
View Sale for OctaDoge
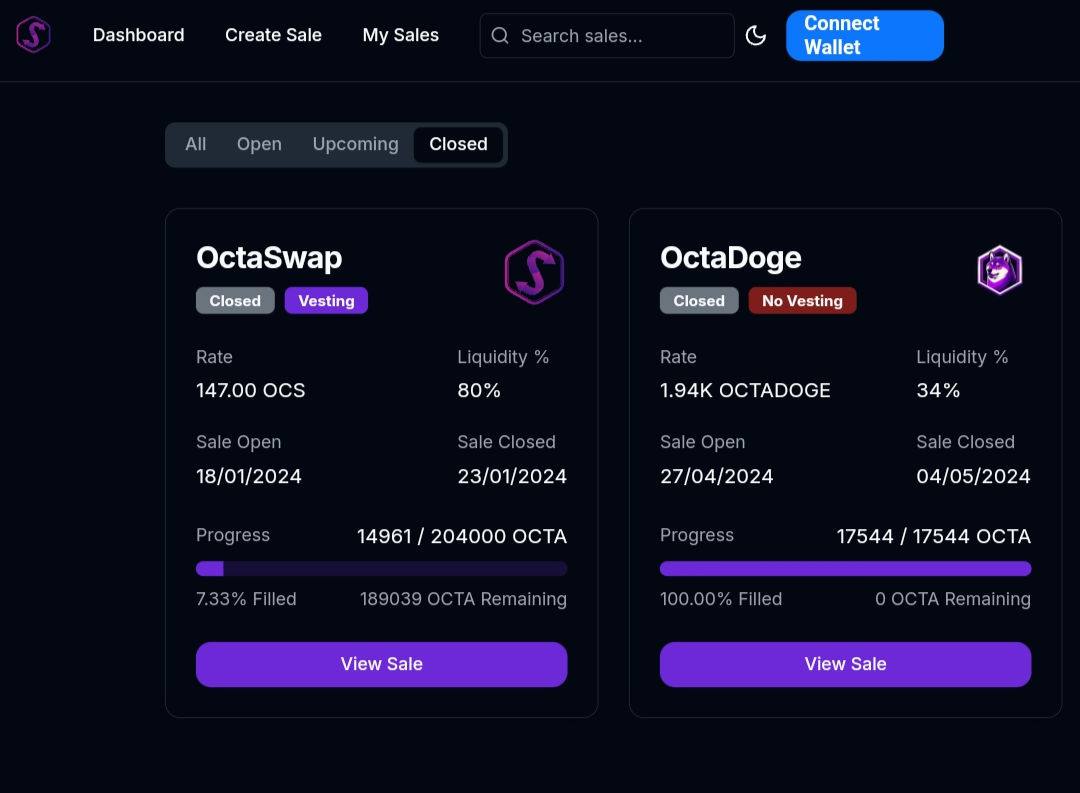[845, 664]
